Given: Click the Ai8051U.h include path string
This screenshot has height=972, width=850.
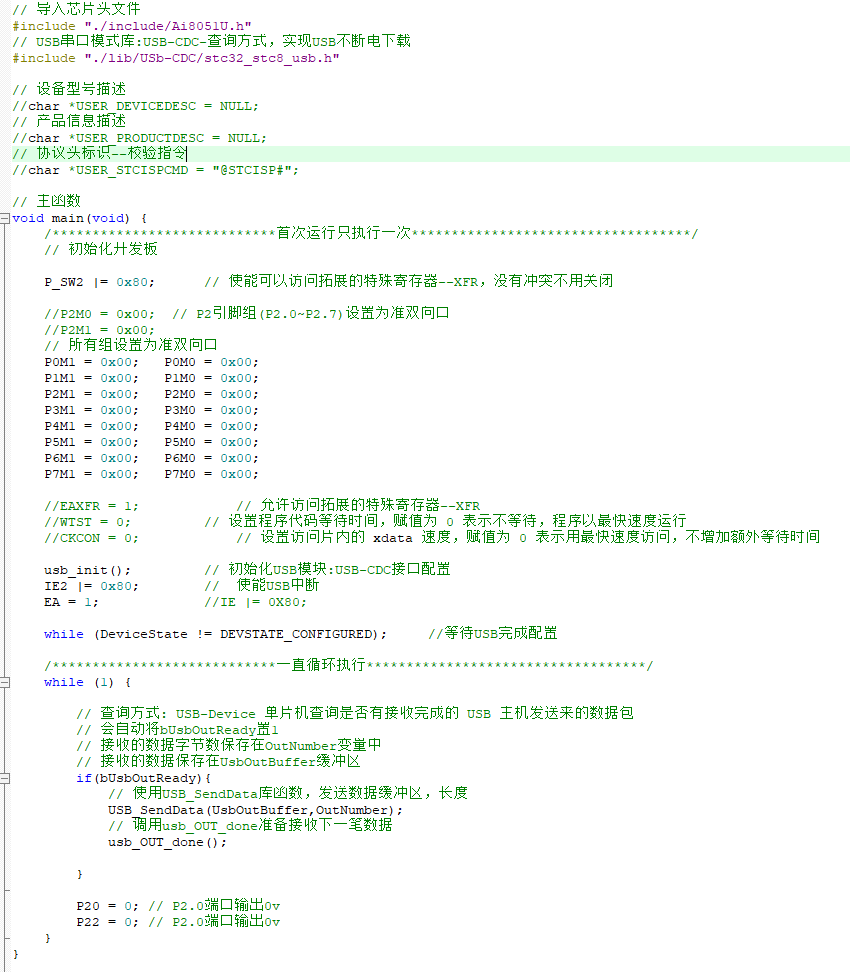Looking at the screenshot, I should [x=168, y=26].
